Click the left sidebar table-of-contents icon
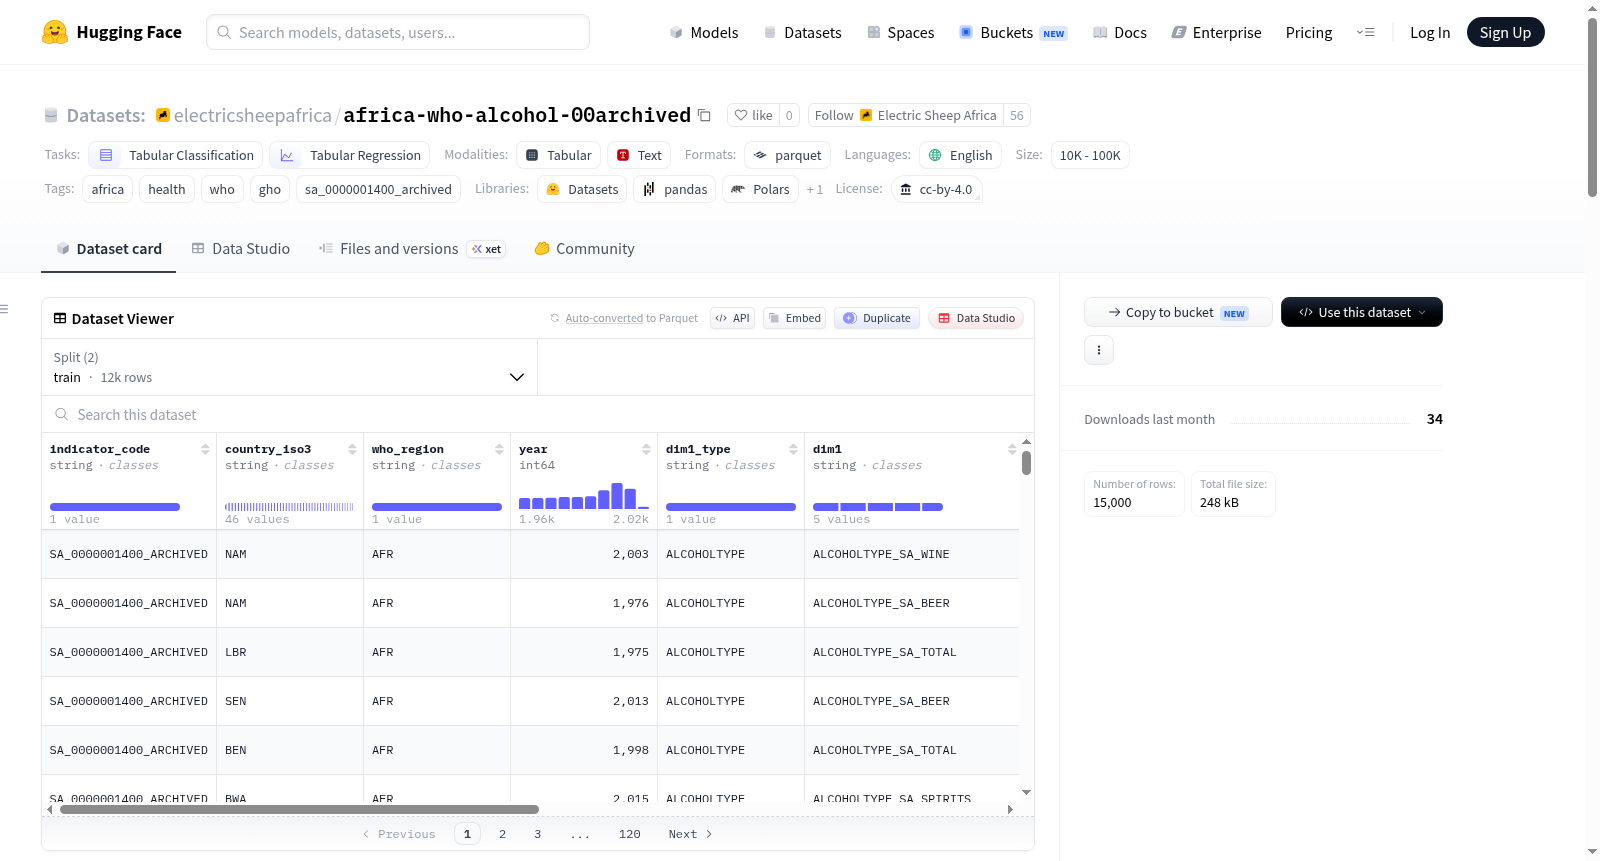 (4, 309)
